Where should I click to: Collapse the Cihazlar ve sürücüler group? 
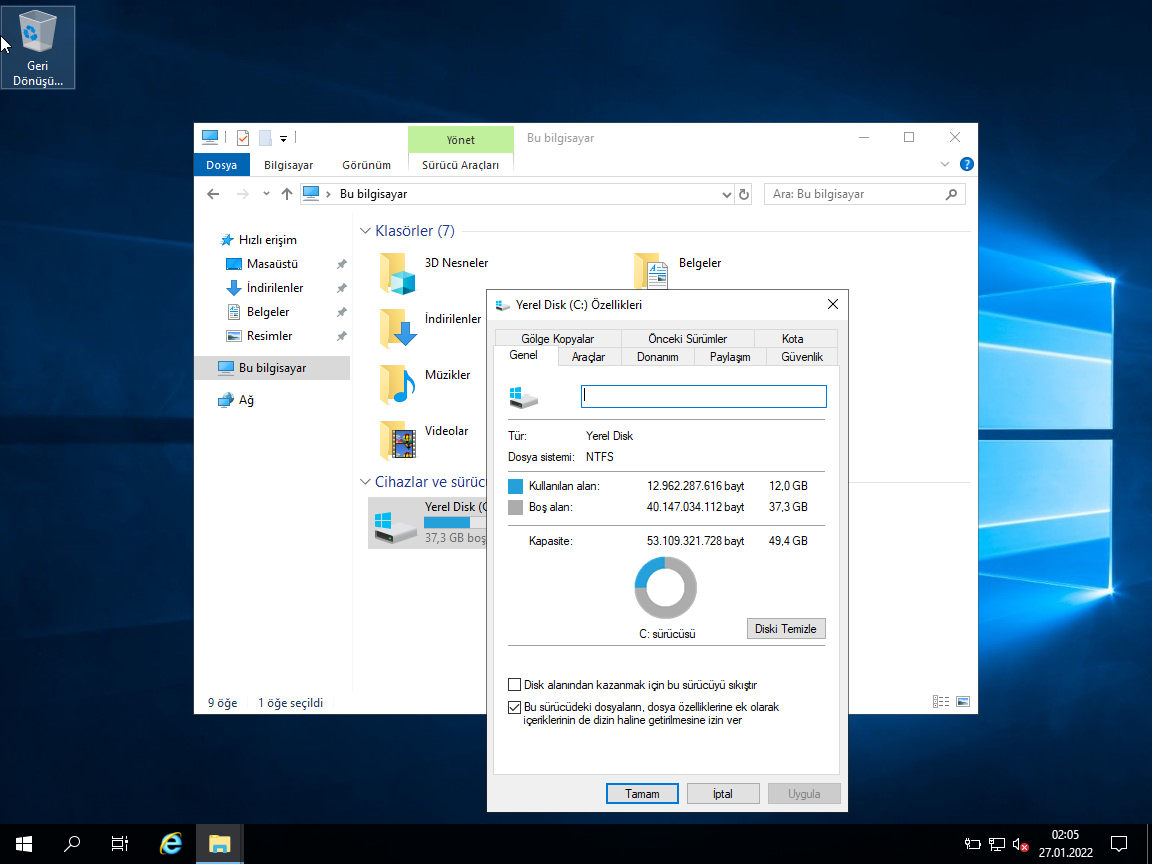(365, 482)
